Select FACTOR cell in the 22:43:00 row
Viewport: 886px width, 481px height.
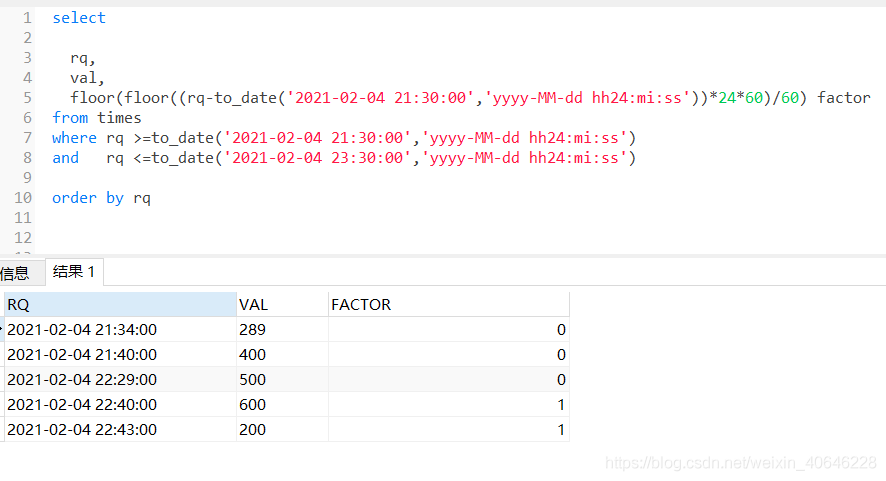click(x=448, y=430)
